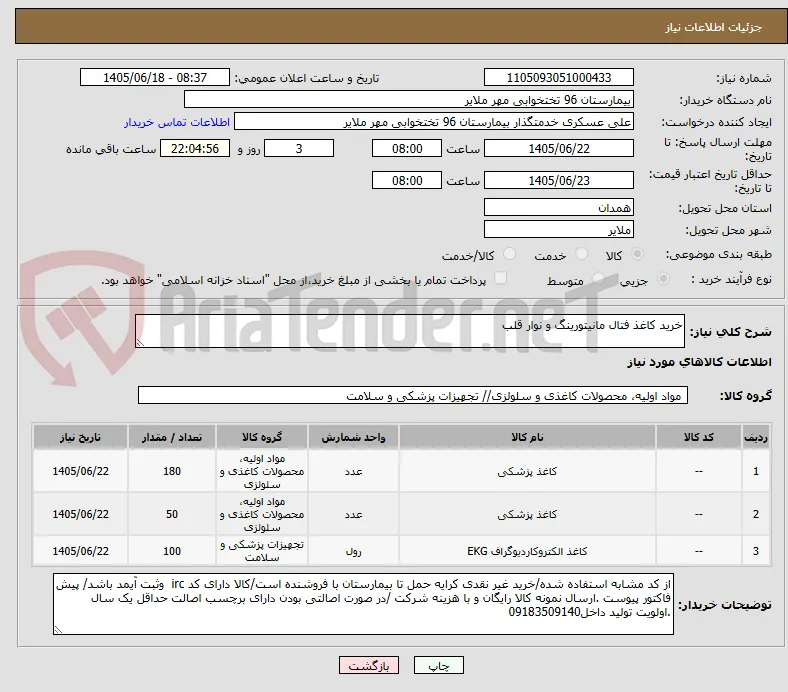Click کاغذ پزشکی in row 2
The width and height of the screenshot is (788, 692).
click(x=527, y=514)
